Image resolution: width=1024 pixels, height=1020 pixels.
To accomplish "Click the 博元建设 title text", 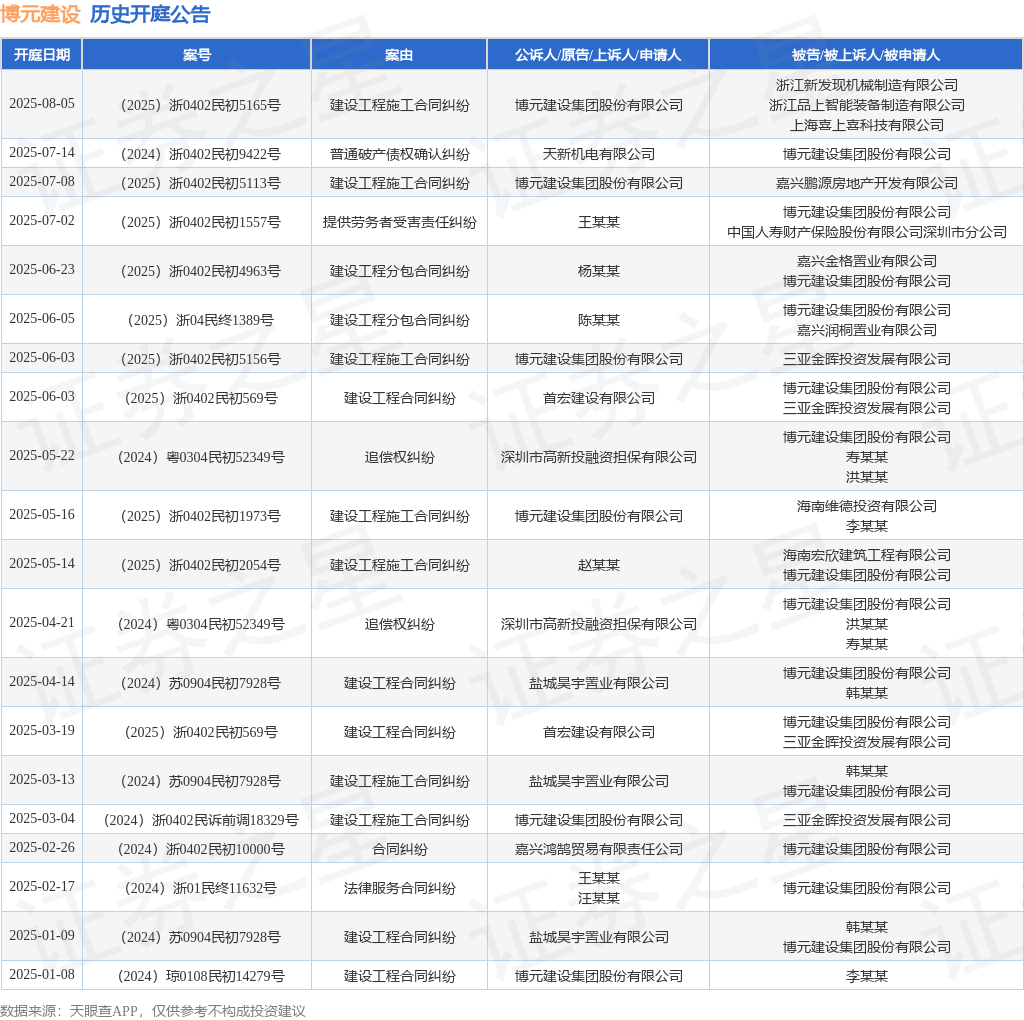I will click(x=40, y=14).
